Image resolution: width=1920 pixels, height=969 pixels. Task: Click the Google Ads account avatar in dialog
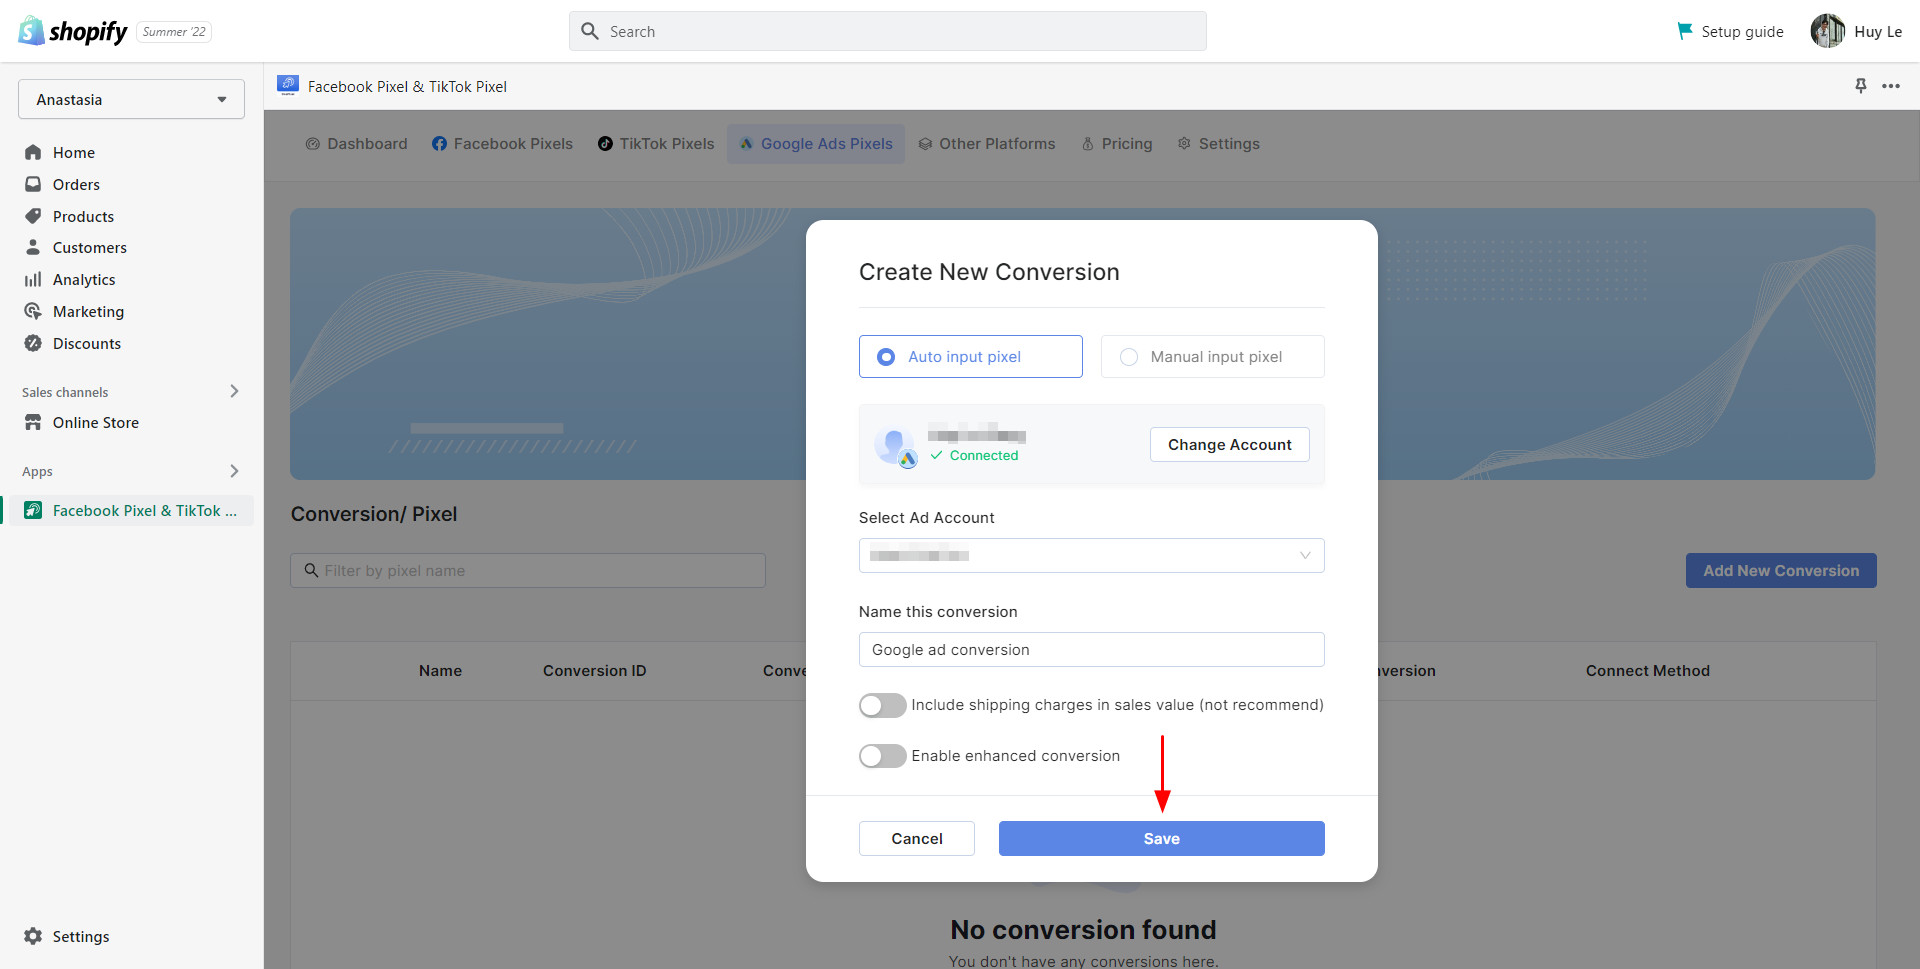(x=895, y=446)
